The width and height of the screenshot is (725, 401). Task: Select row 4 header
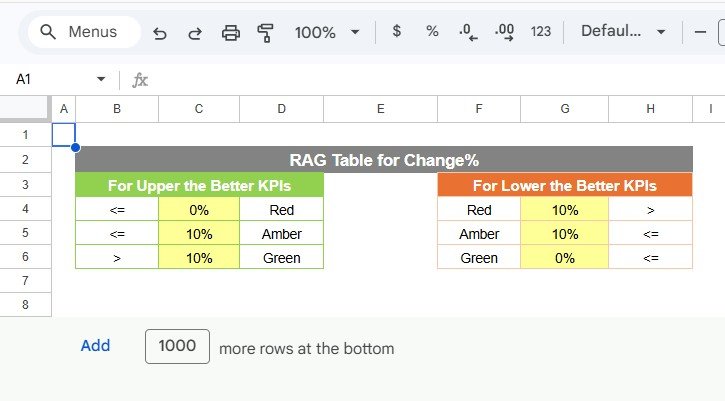(25, 210)
